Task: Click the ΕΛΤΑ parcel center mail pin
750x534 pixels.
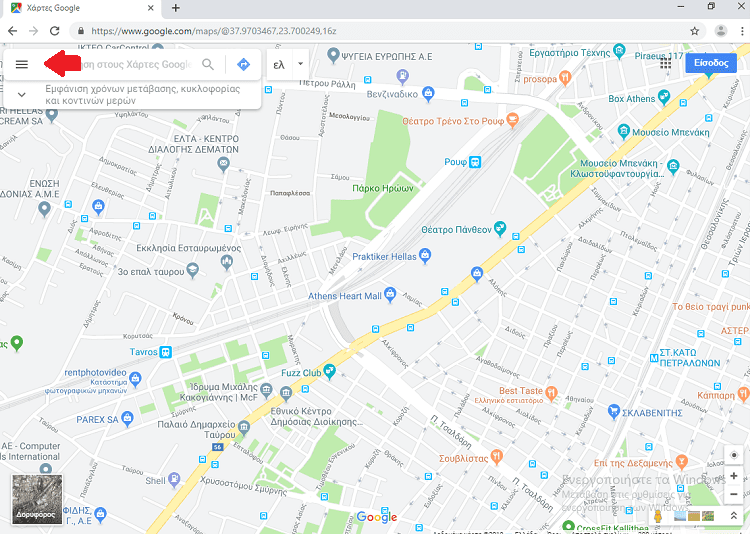Action: pyautogui.click(x=223, y=165)
